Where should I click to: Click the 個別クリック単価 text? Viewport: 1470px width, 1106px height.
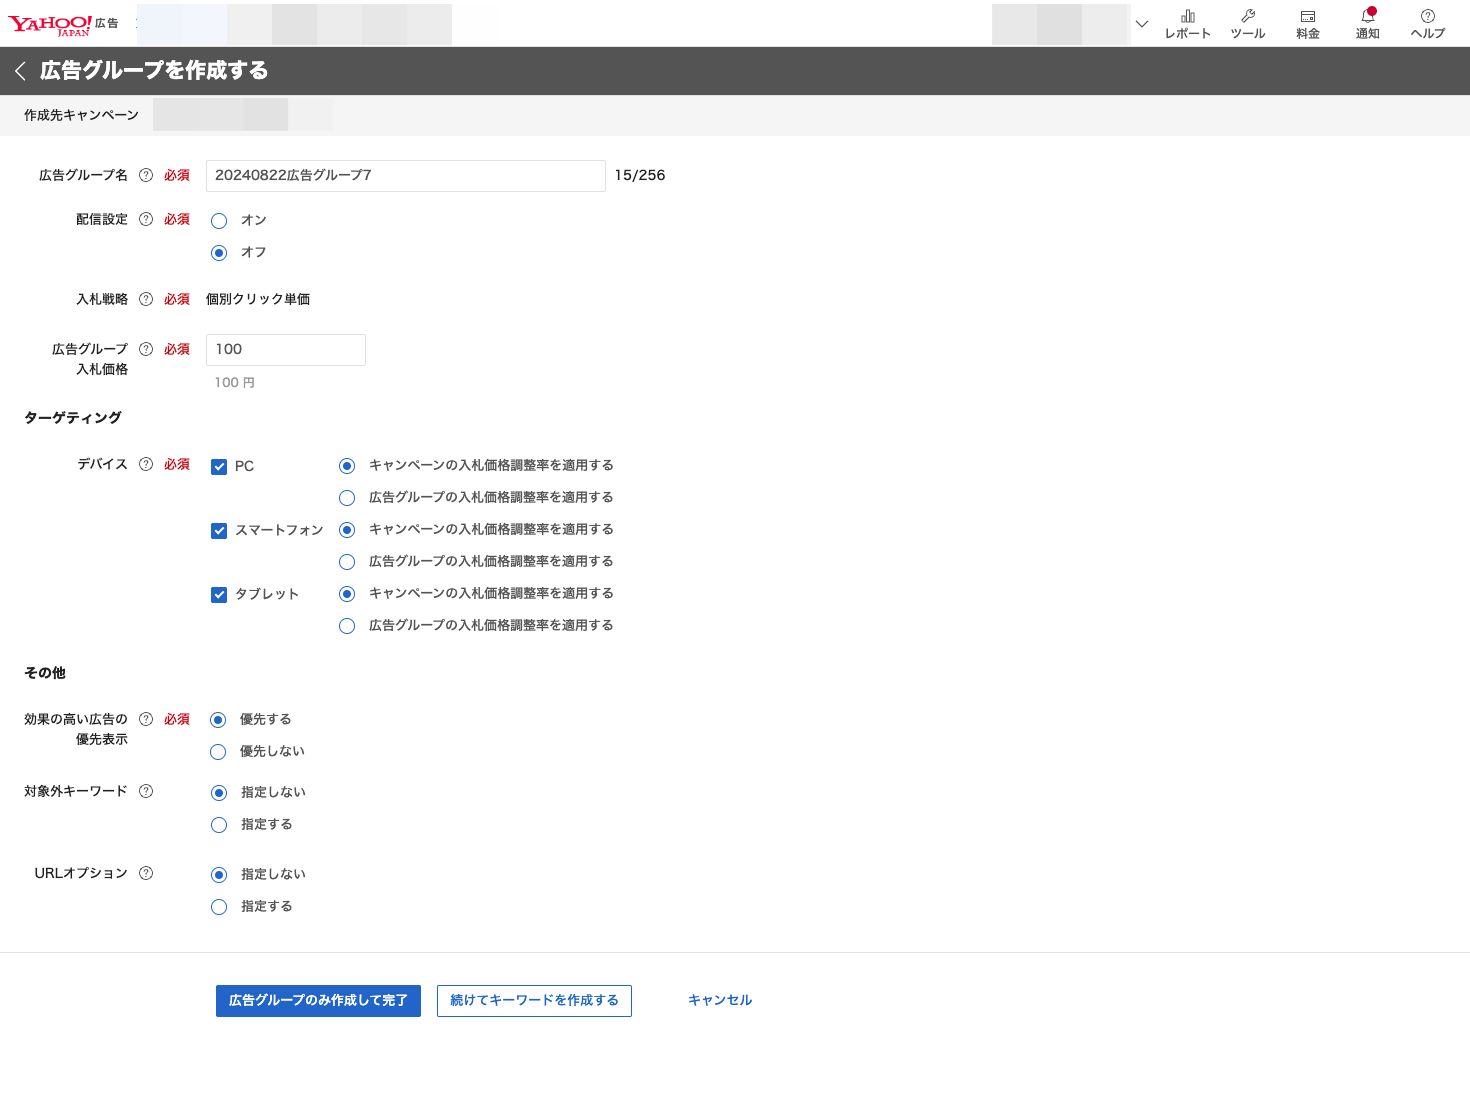(258, 299)
